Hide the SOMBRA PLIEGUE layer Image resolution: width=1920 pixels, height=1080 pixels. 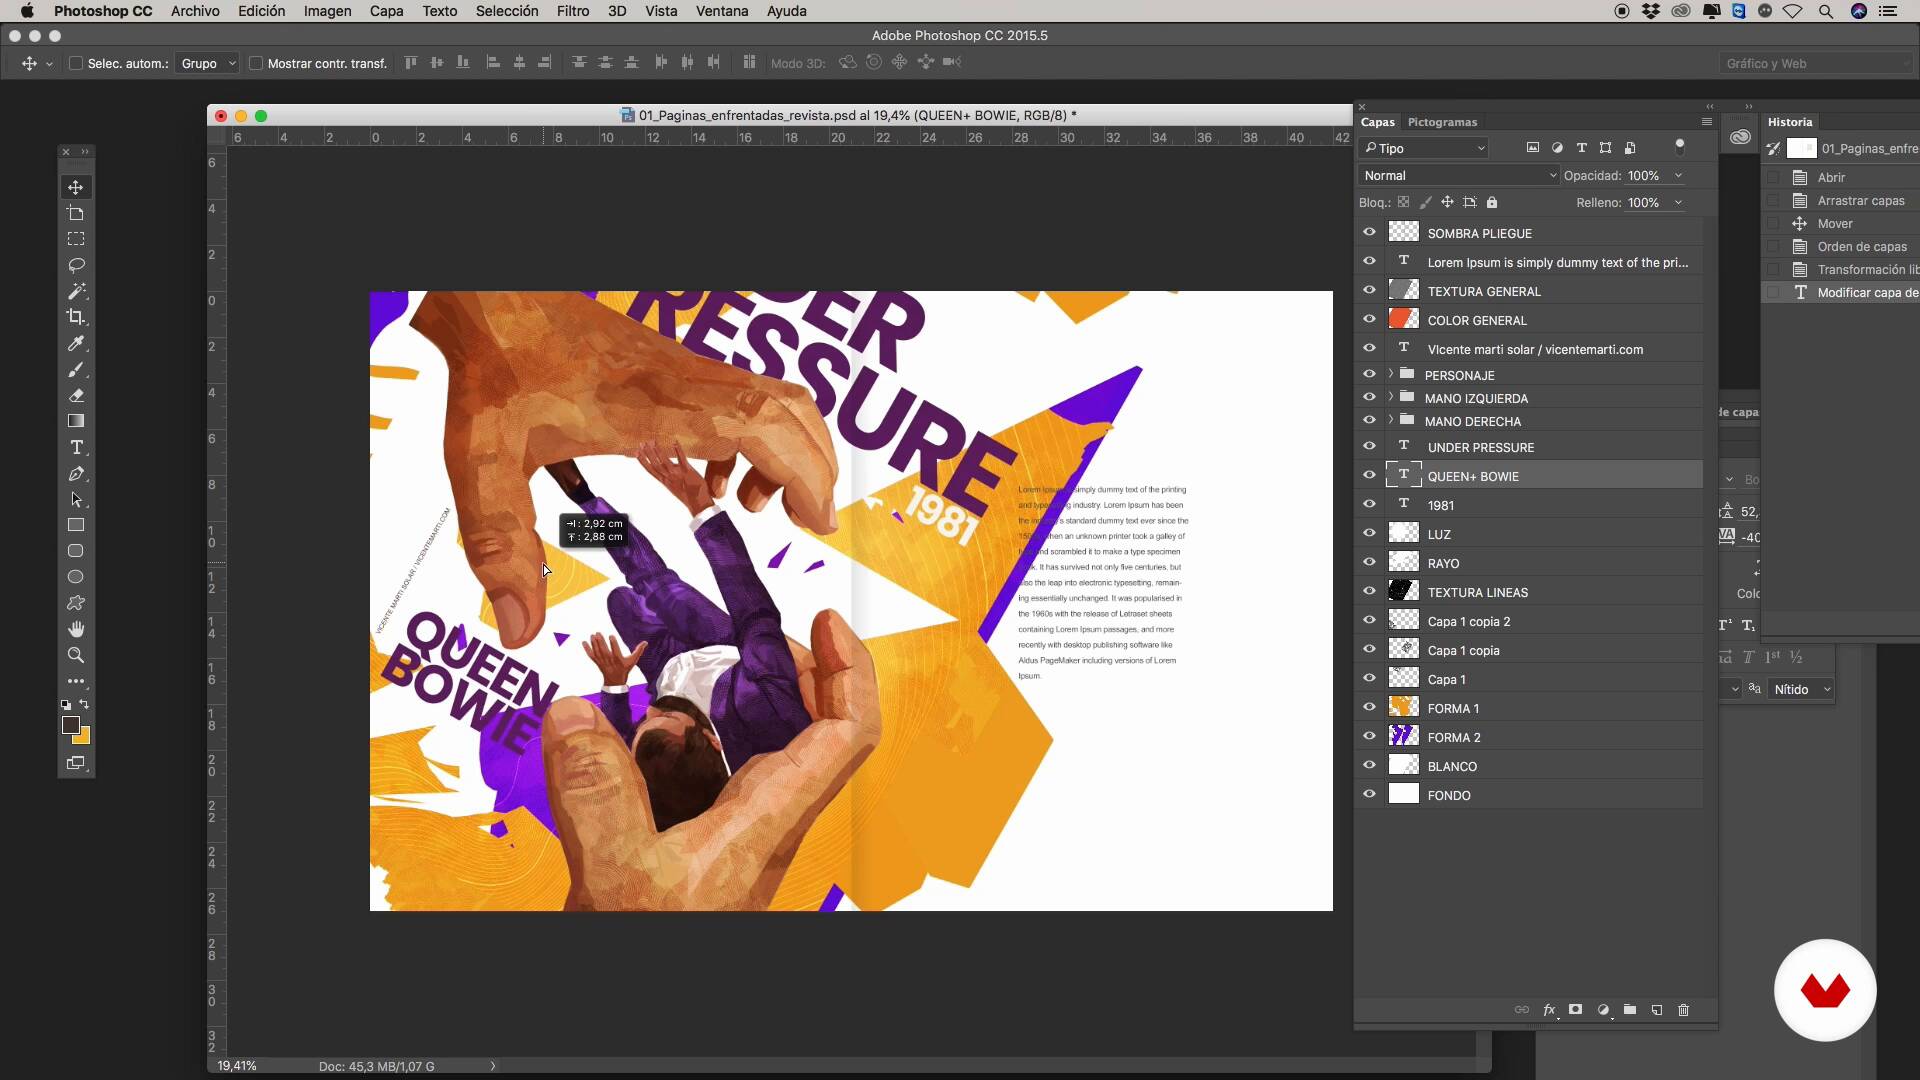[x=1369, y=232]
